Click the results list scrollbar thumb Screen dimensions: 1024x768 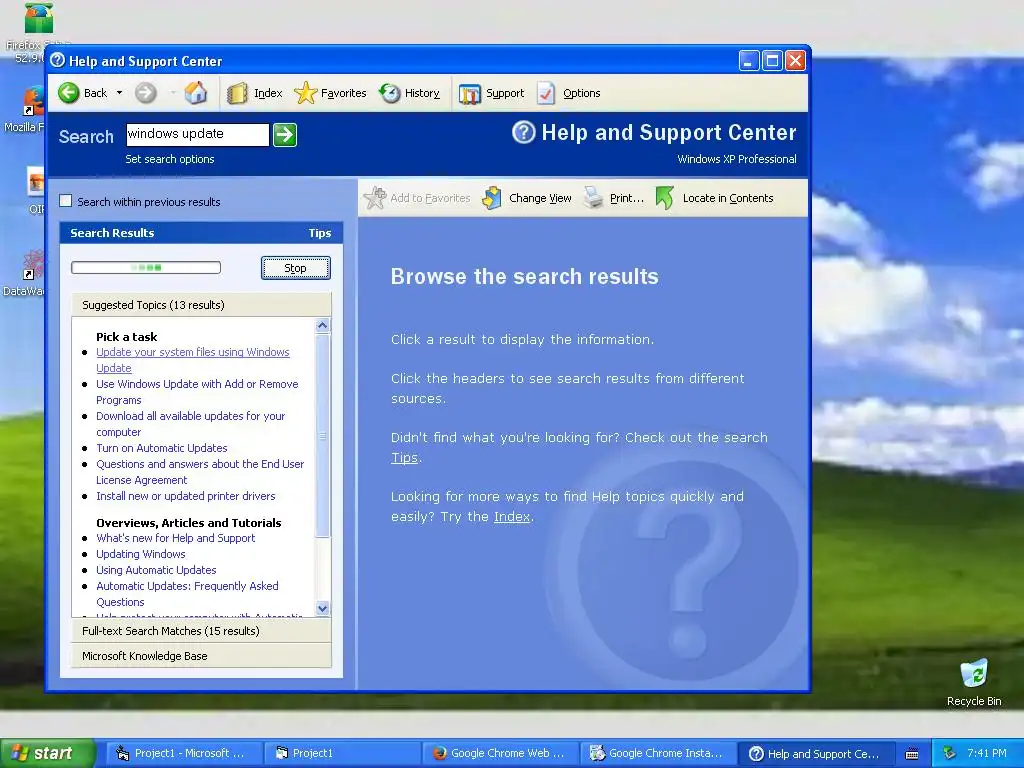click(323, 435)
